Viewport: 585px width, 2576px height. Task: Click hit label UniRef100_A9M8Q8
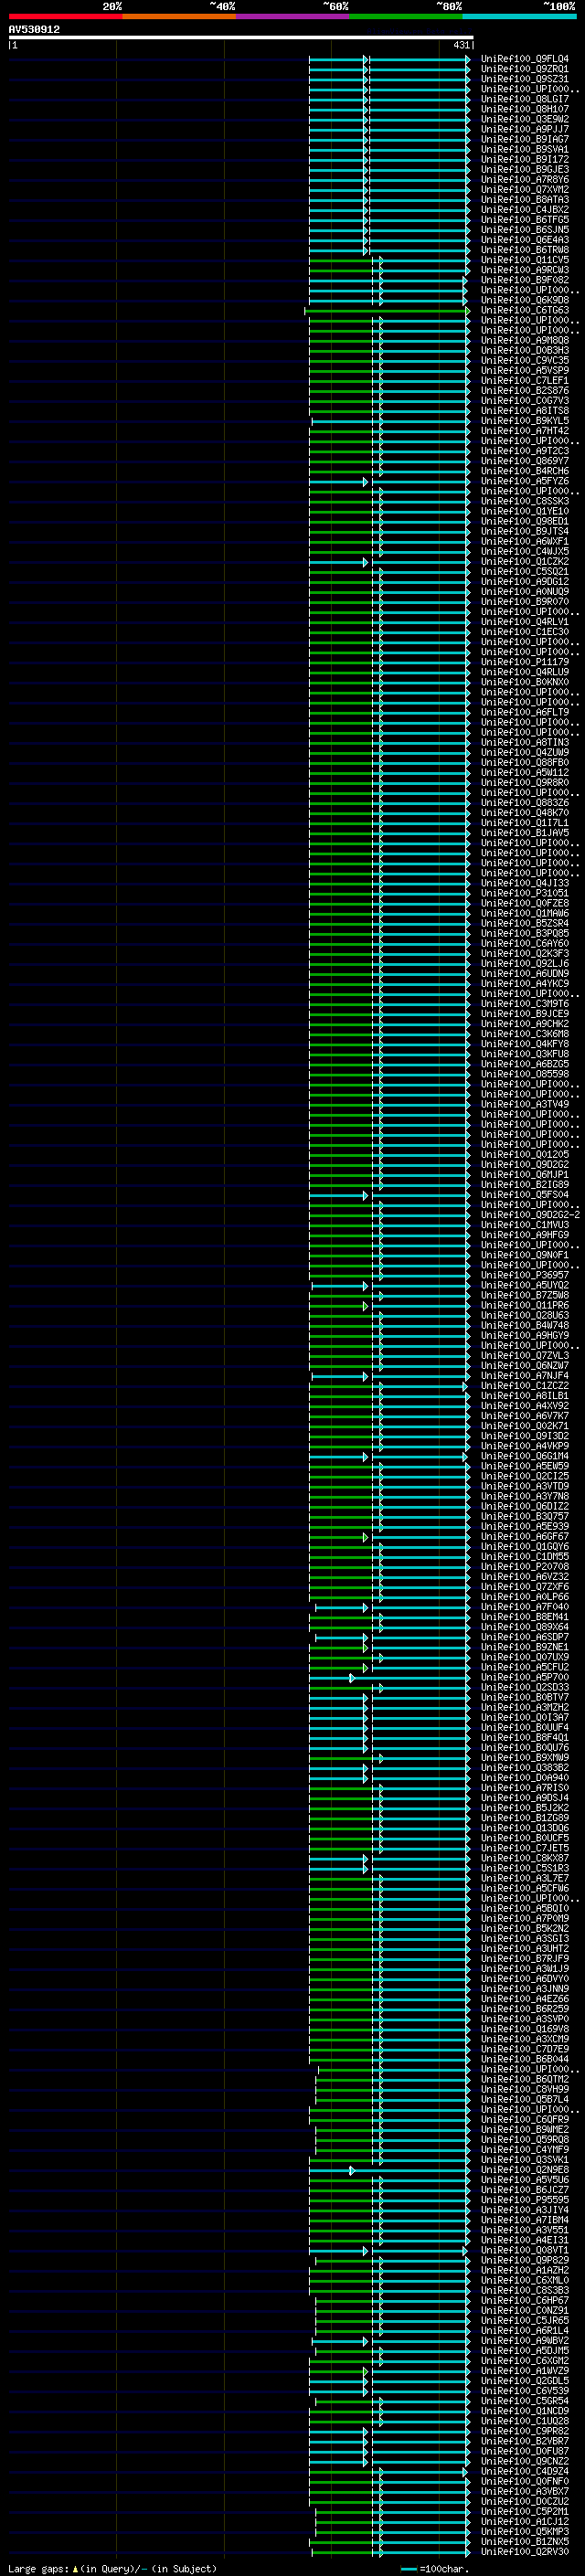[525, 341]
